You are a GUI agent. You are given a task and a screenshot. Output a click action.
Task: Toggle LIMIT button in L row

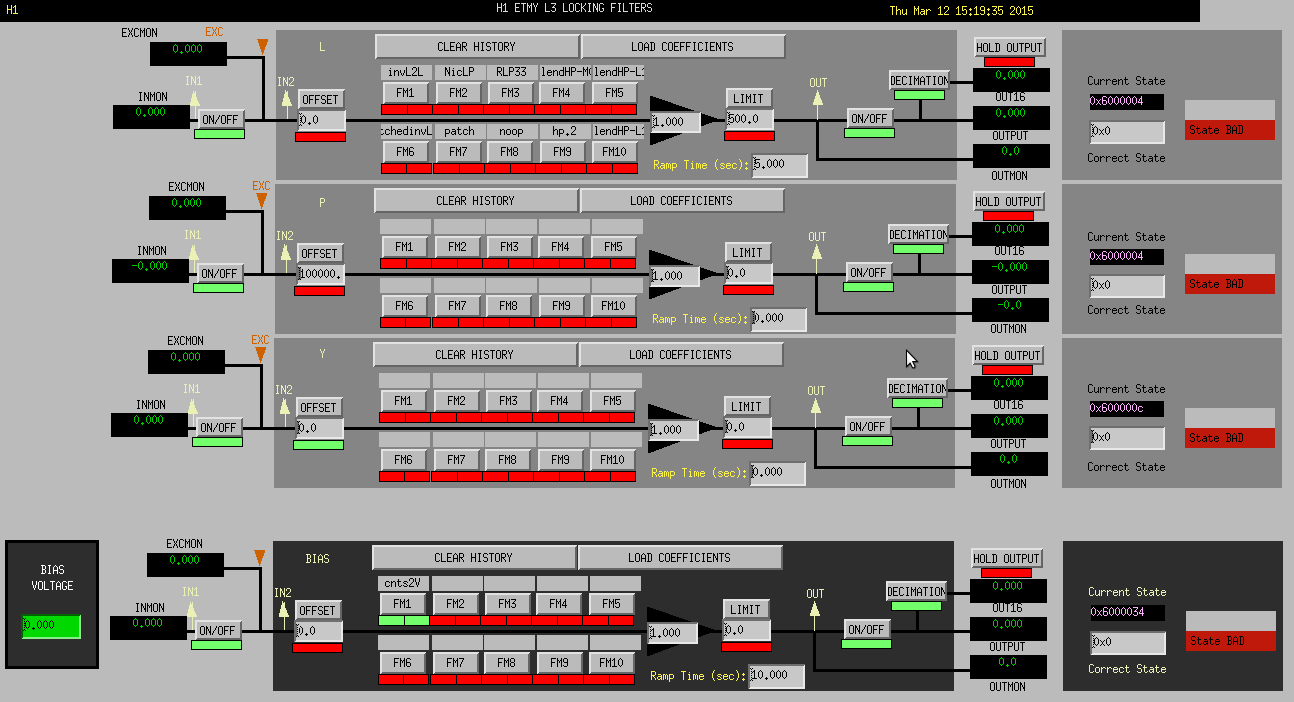(750, 98)
